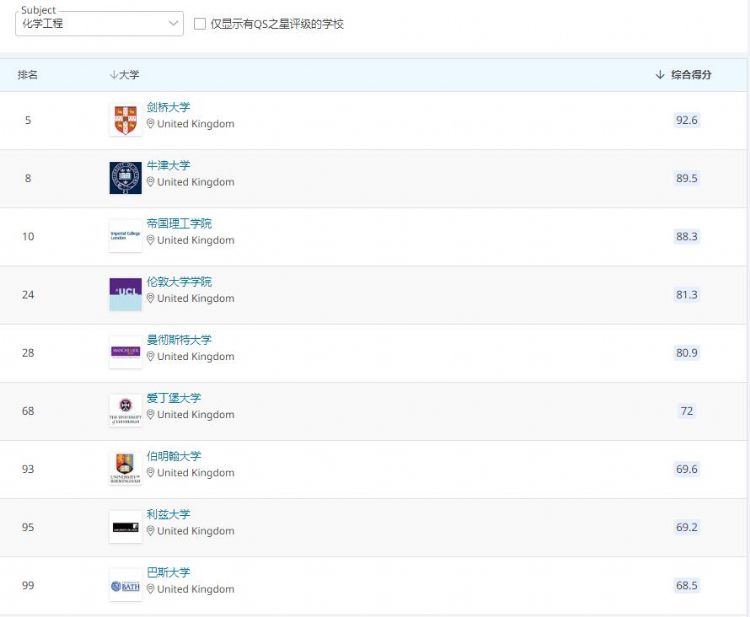Select score 69.6 for 伯明翰大学
This screenshot has height=617, width=750.
[x=687, y=469]
